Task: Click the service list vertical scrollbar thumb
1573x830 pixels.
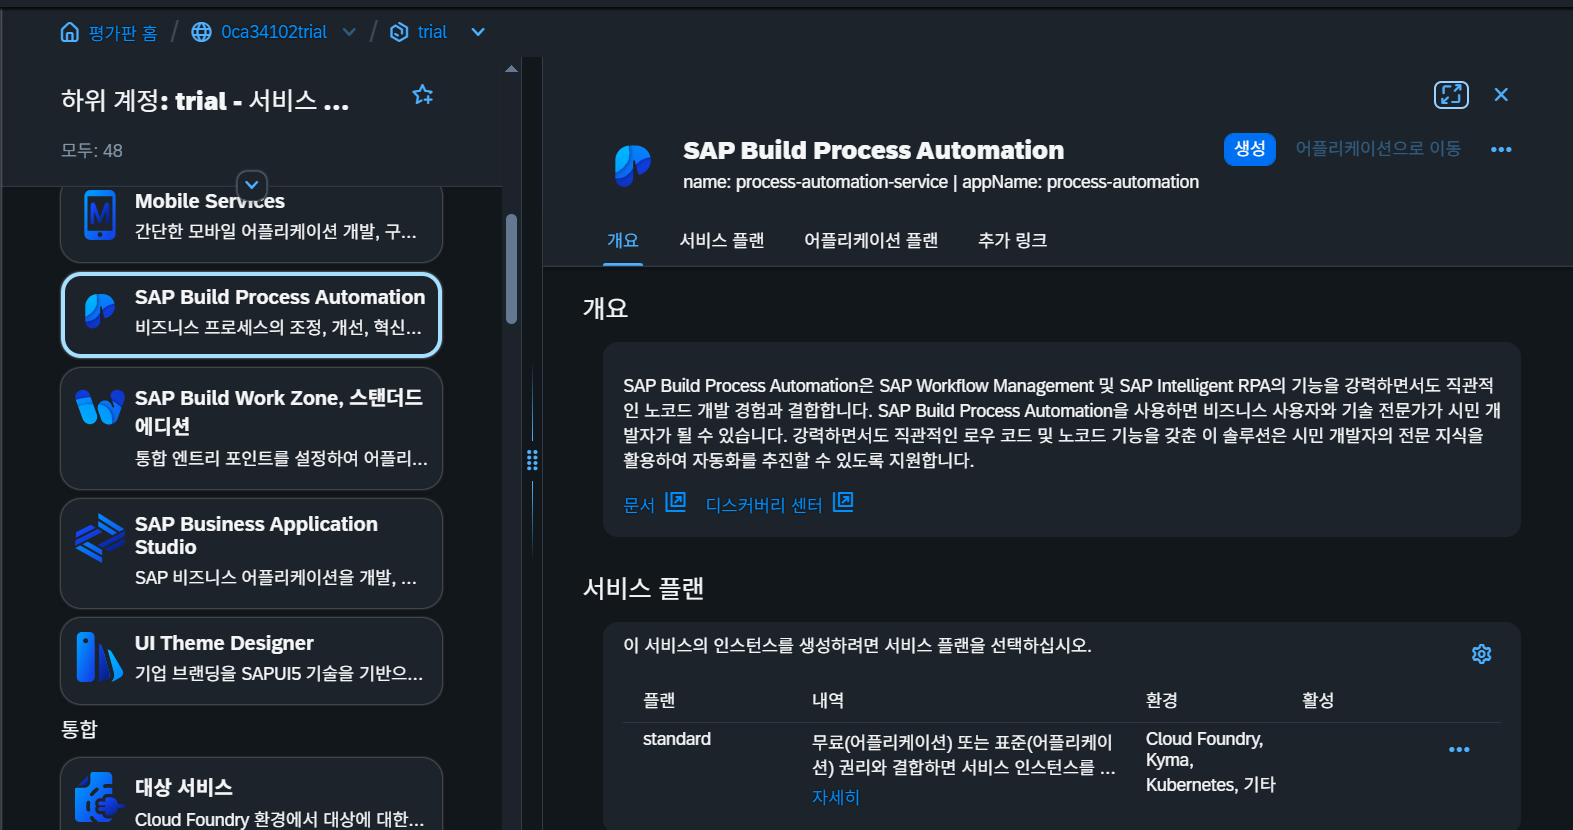Action: click(512, 269)
